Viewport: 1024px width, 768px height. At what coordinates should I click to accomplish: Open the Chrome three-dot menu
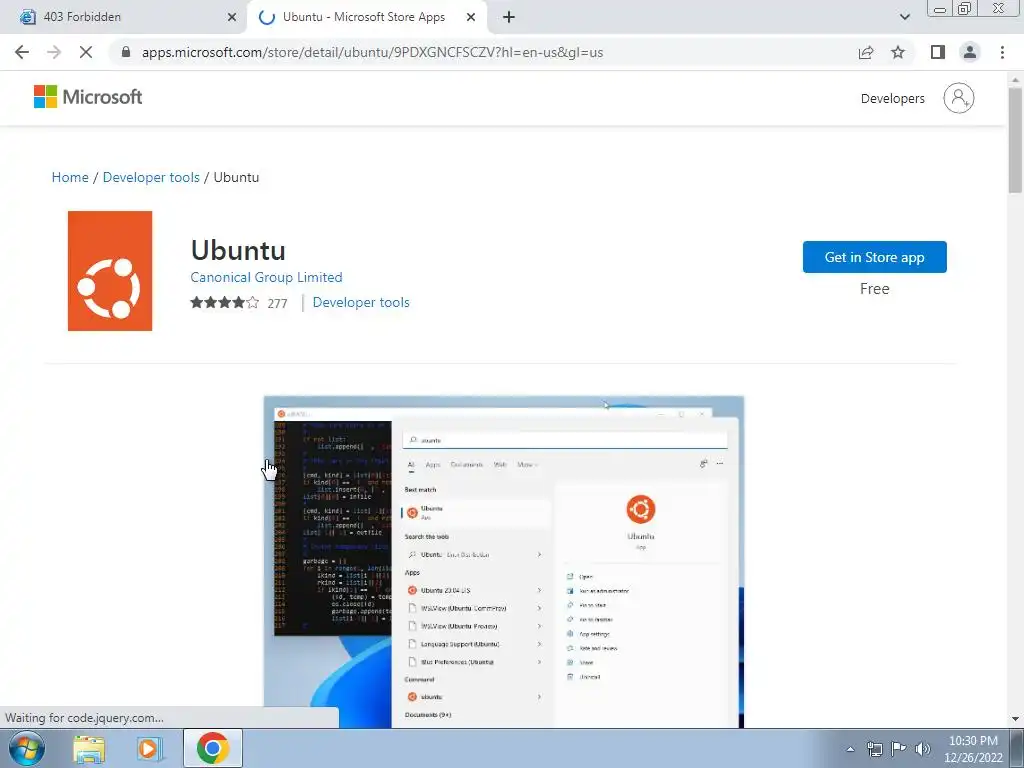click(1002, 52)
